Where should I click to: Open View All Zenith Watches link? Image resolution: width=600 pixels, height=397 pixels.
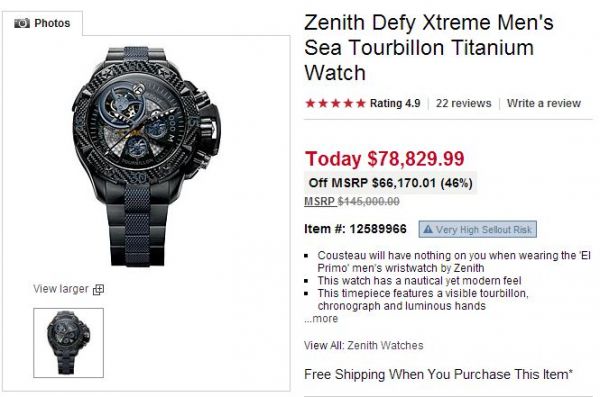(x=364, y=345)
